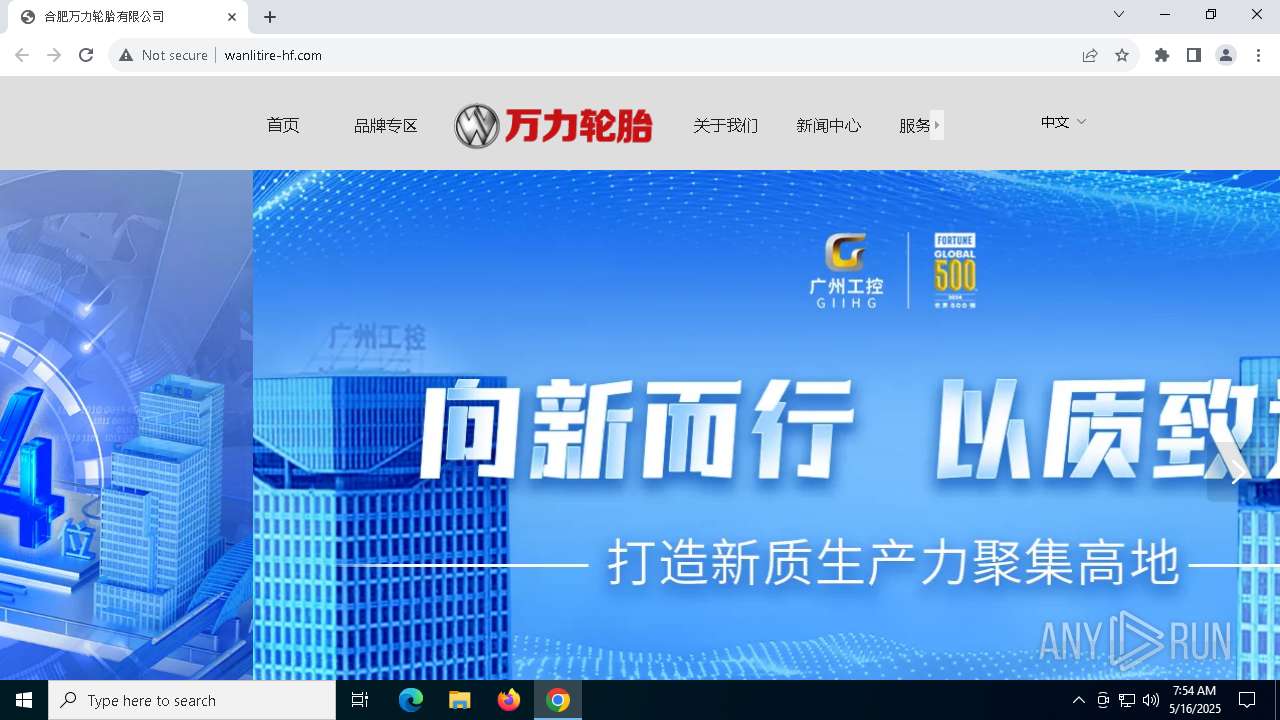This screenshot has height=720, width=1280.
Task: Open 关于我们 menu item
Action: point(726,126)
